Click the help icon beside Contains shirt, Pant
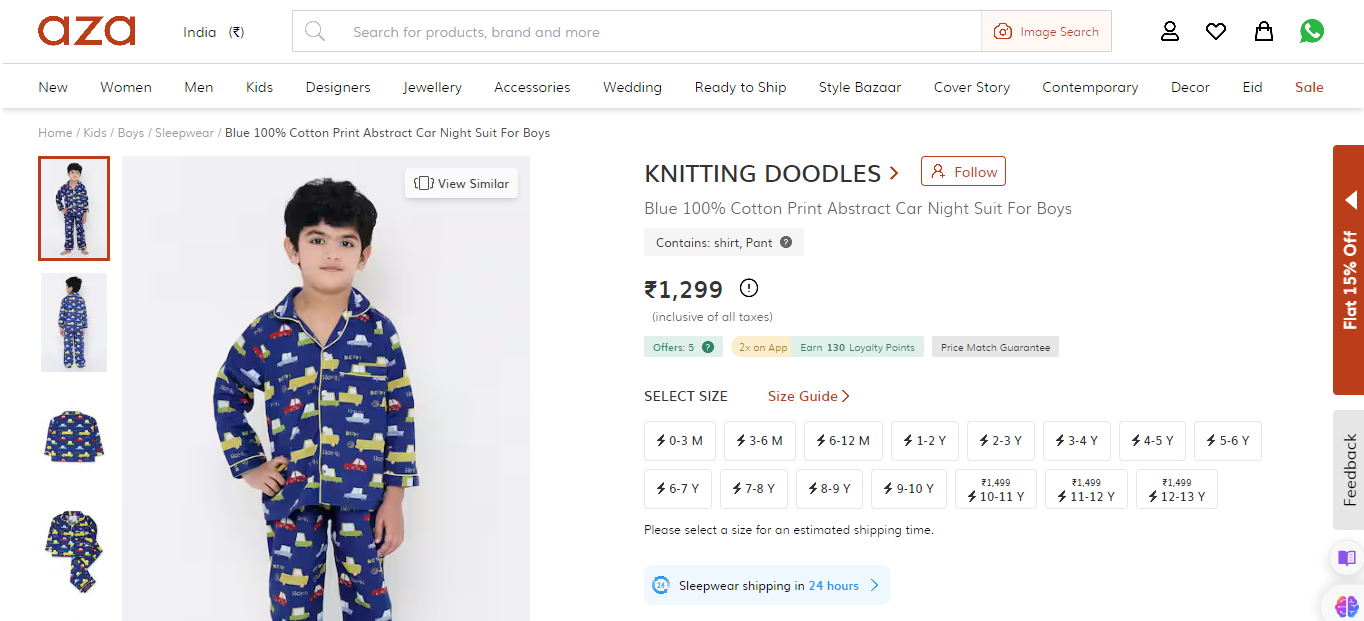The height and width of the screenshot is (621, 1364). click(x=786, y=242)
